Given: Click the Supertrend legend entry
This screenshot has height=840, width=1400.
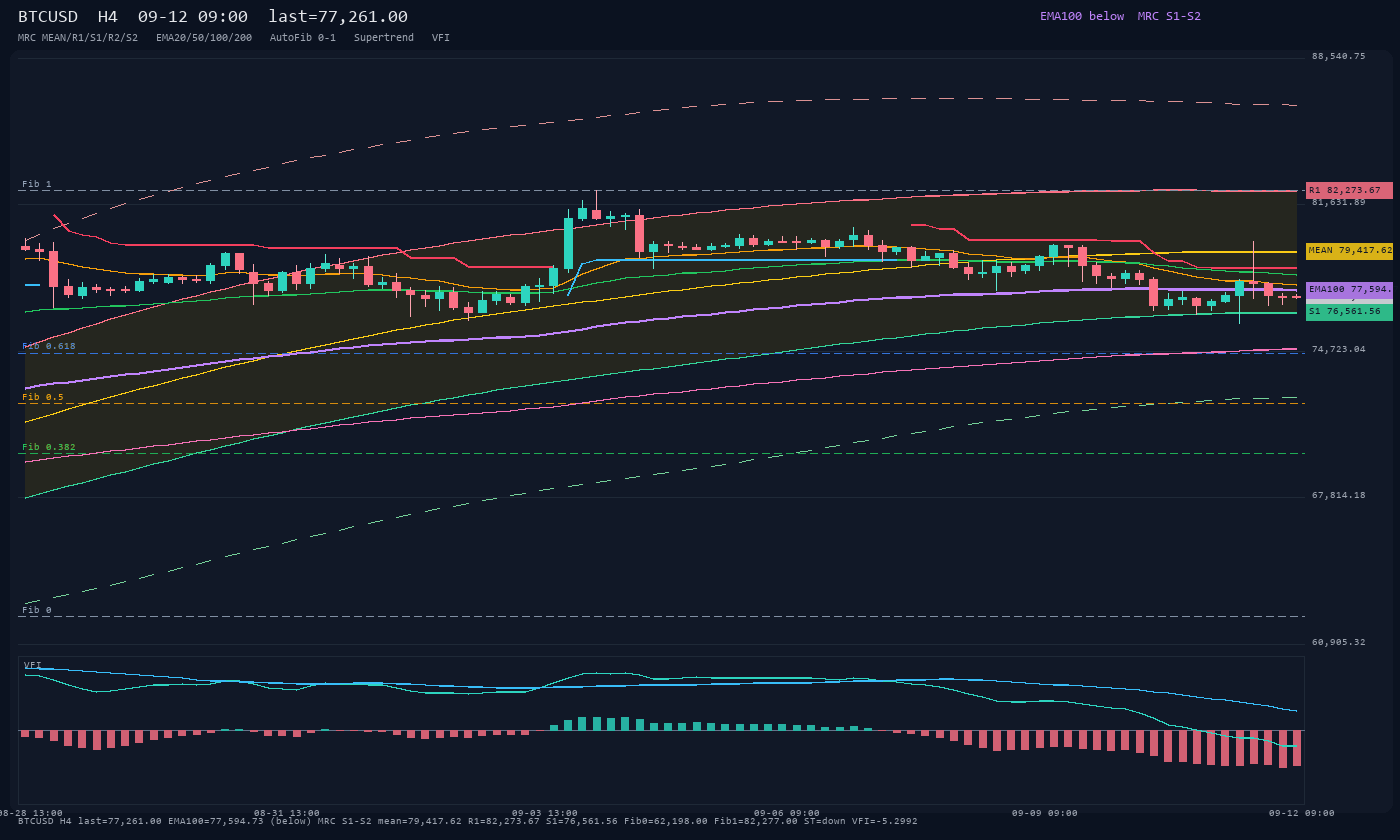Looking at the screenshot, I should pyautogui.click(x=384, y=38).
